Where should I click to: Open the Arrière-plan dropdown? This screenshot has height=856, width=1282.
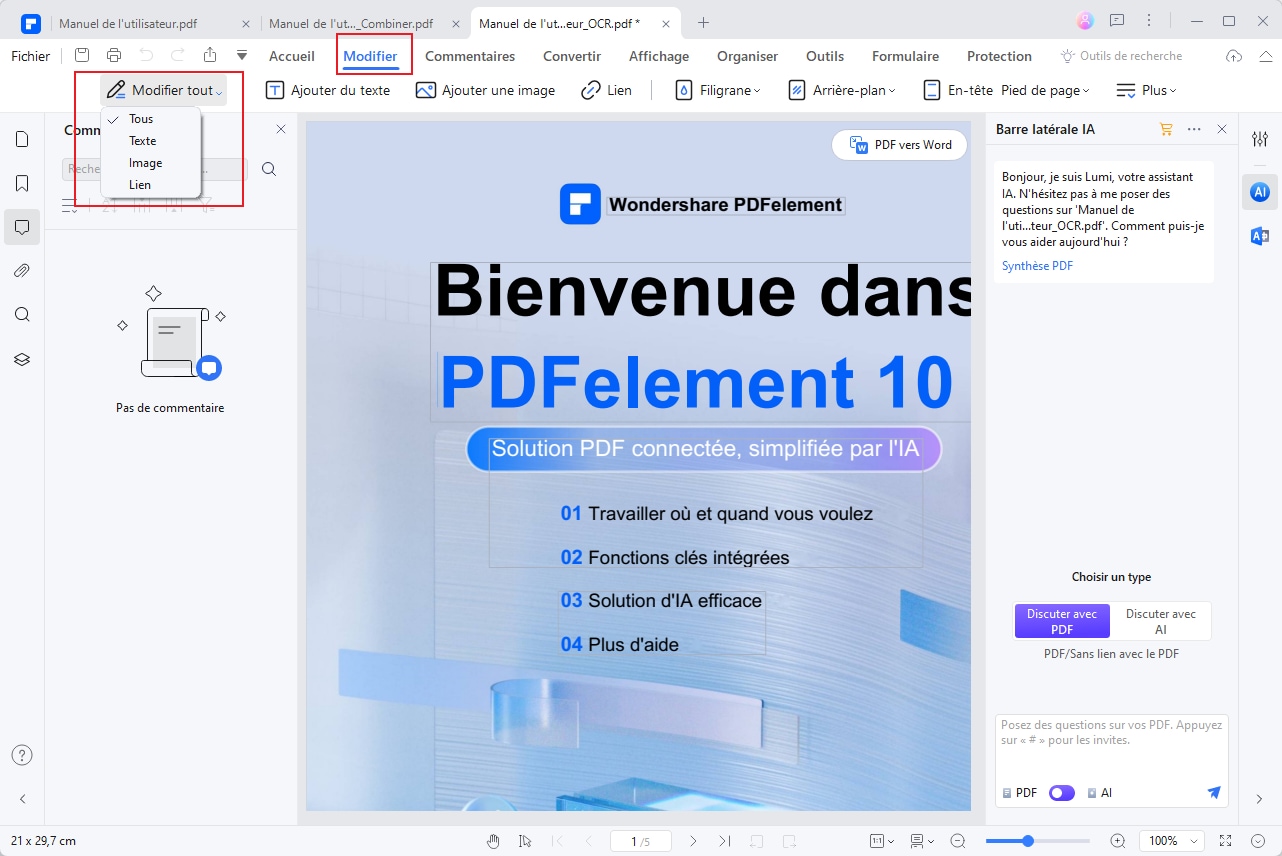841,90
